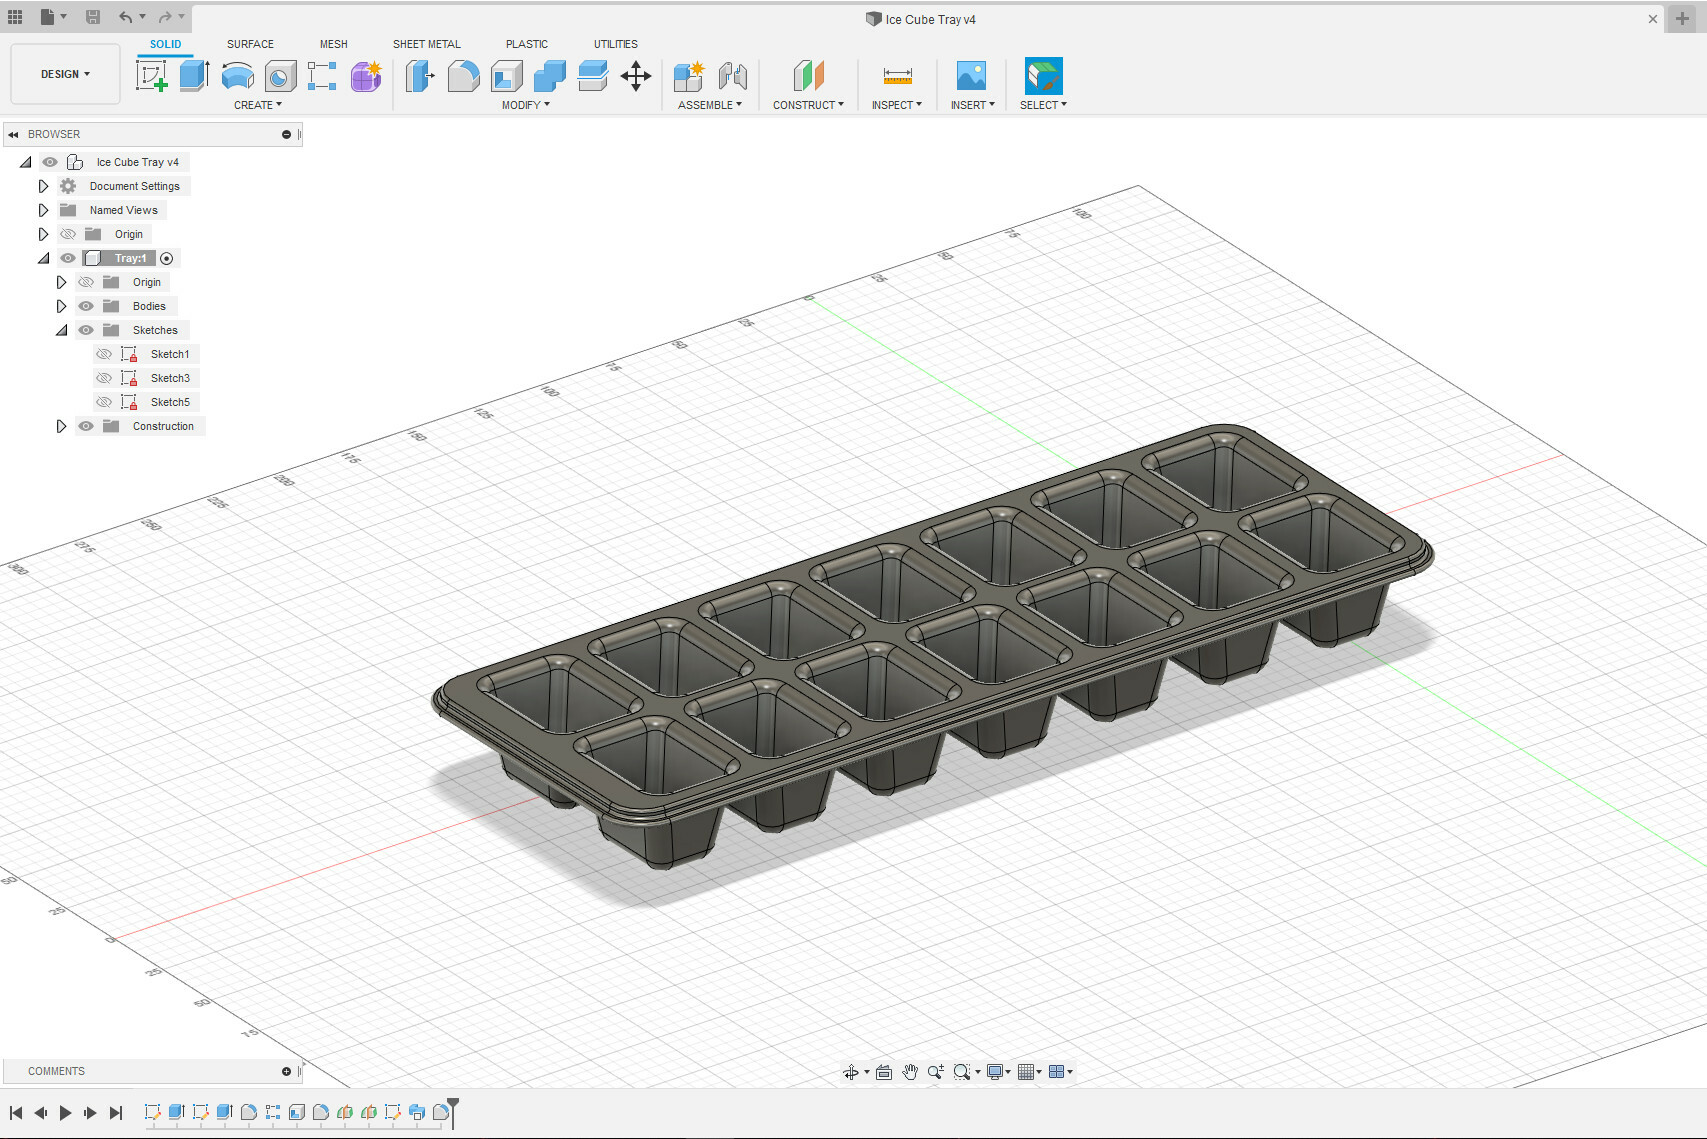Image resolution: width=1707 pixels, height=1139 pixels.
Task: Select the Extrude tool
Action: [194, 76]
